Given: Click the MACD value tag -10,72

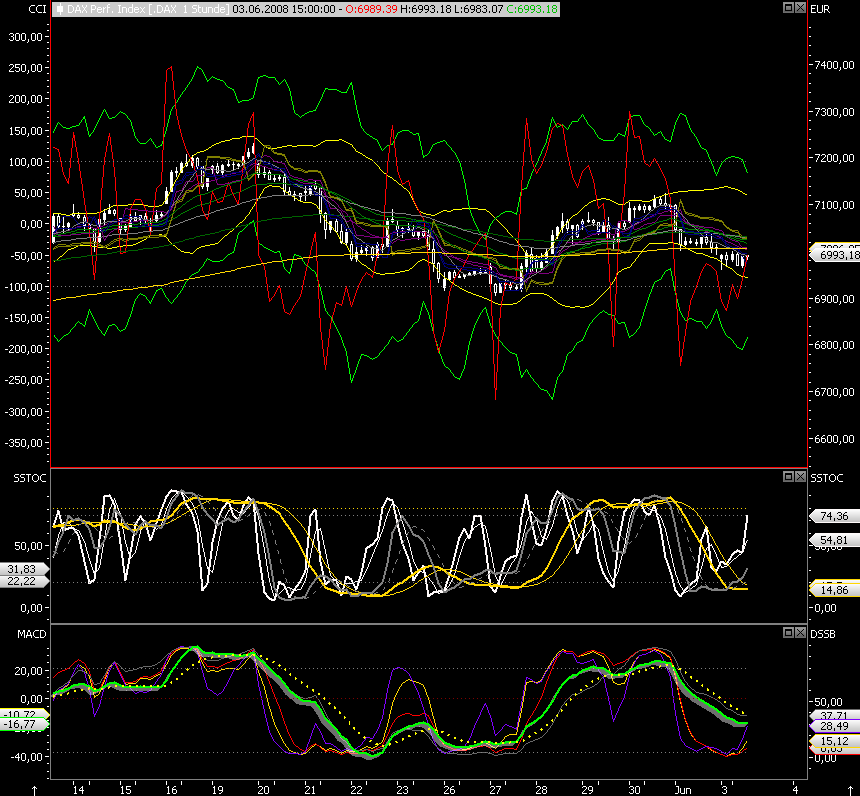Looking at the screenshot, I should click(22, 714).
